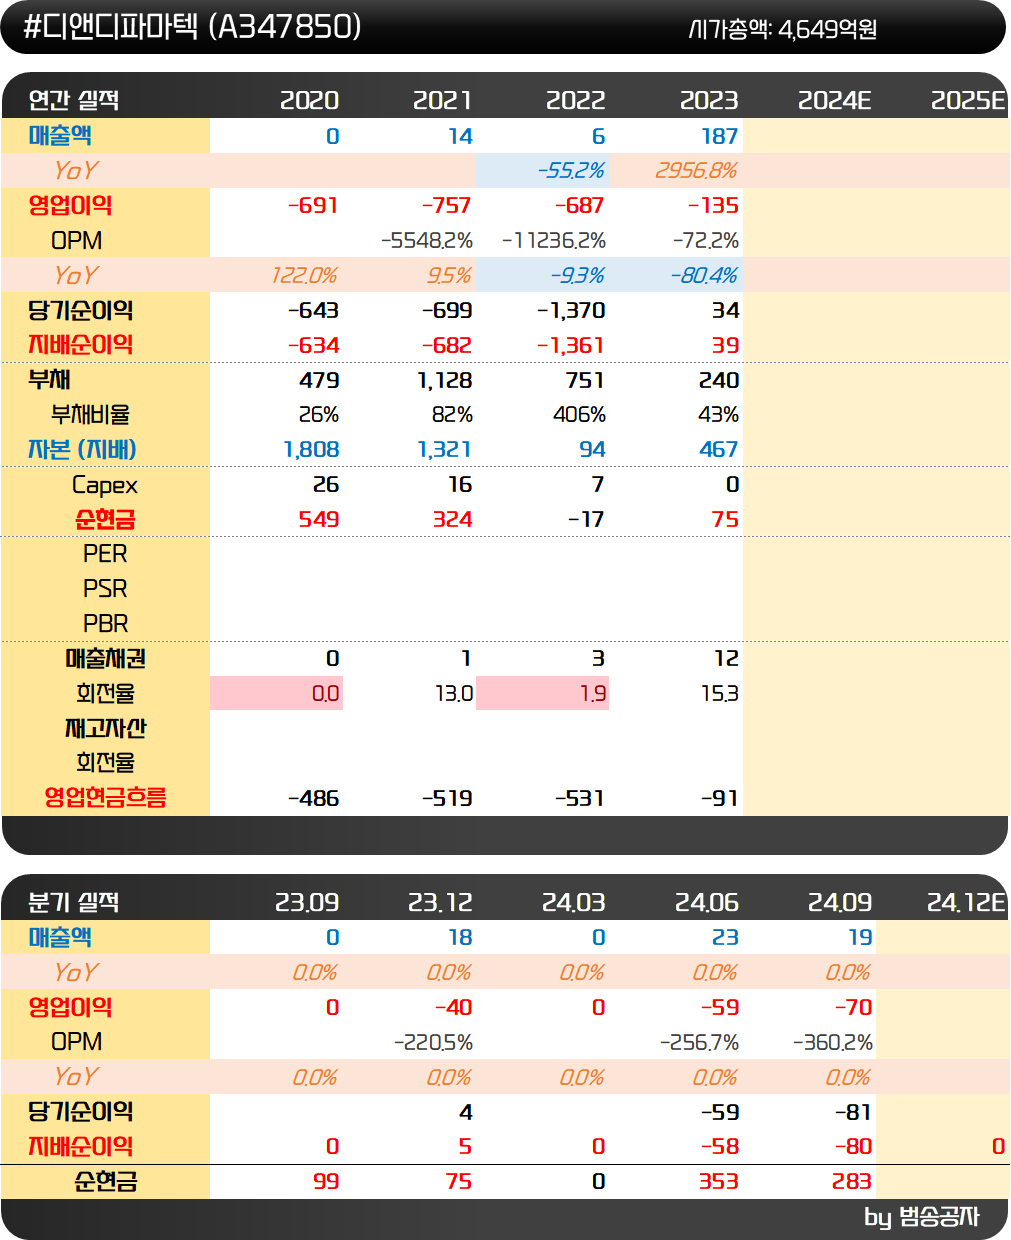The width and height of the screenshot is (1011, 1240).
Task: Click the highlighted 회전율 value 1.9
Action: click(x=593, y=694)
